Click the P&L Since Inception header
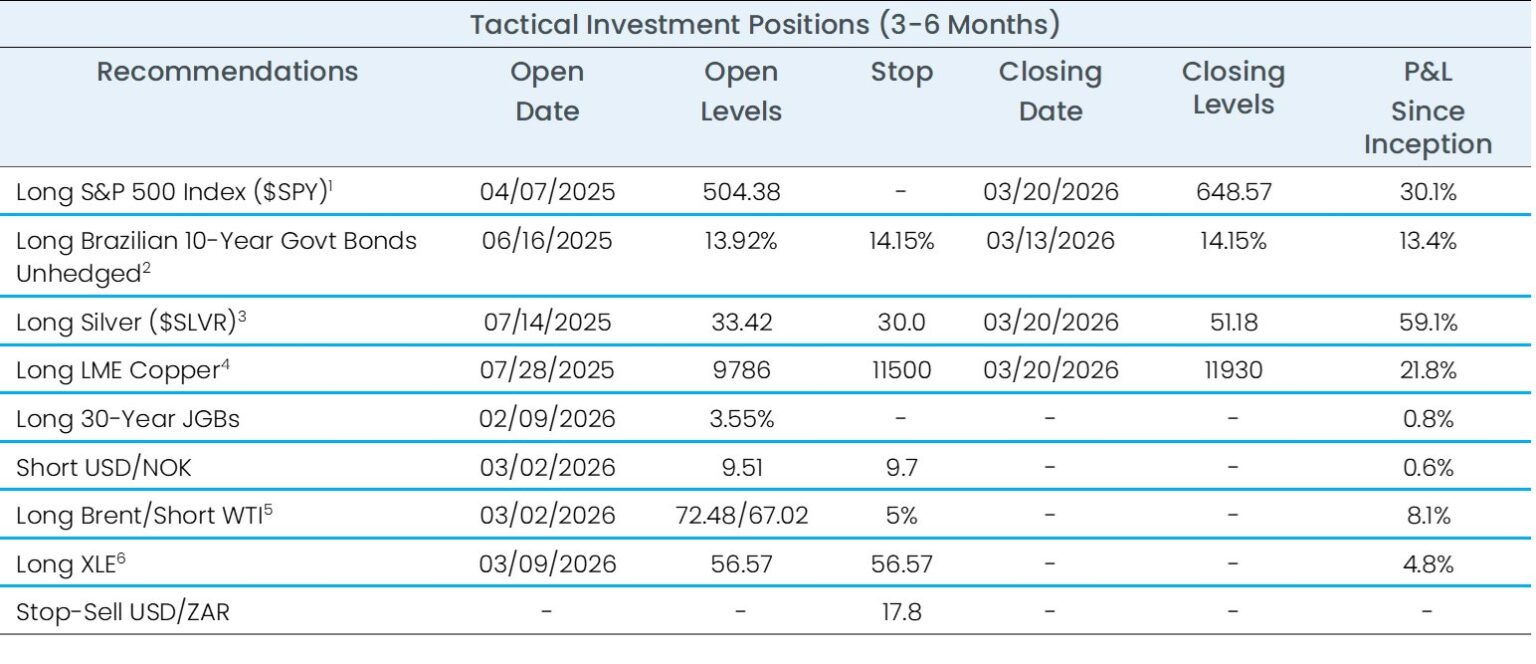This screenshot has width=1536, height=664. (x=1427, y=108)
